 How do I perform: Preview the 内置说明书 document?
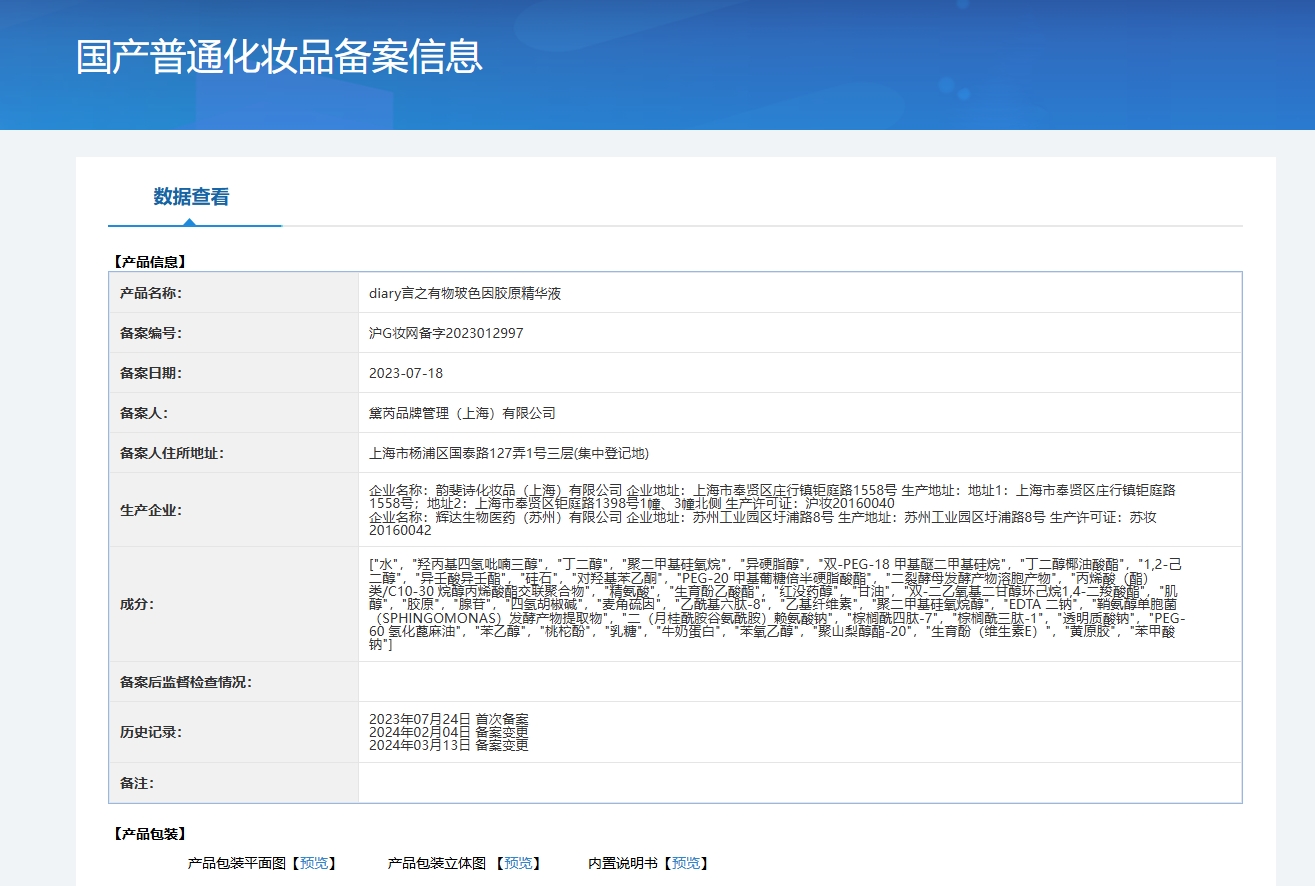[x=685, y=863]
